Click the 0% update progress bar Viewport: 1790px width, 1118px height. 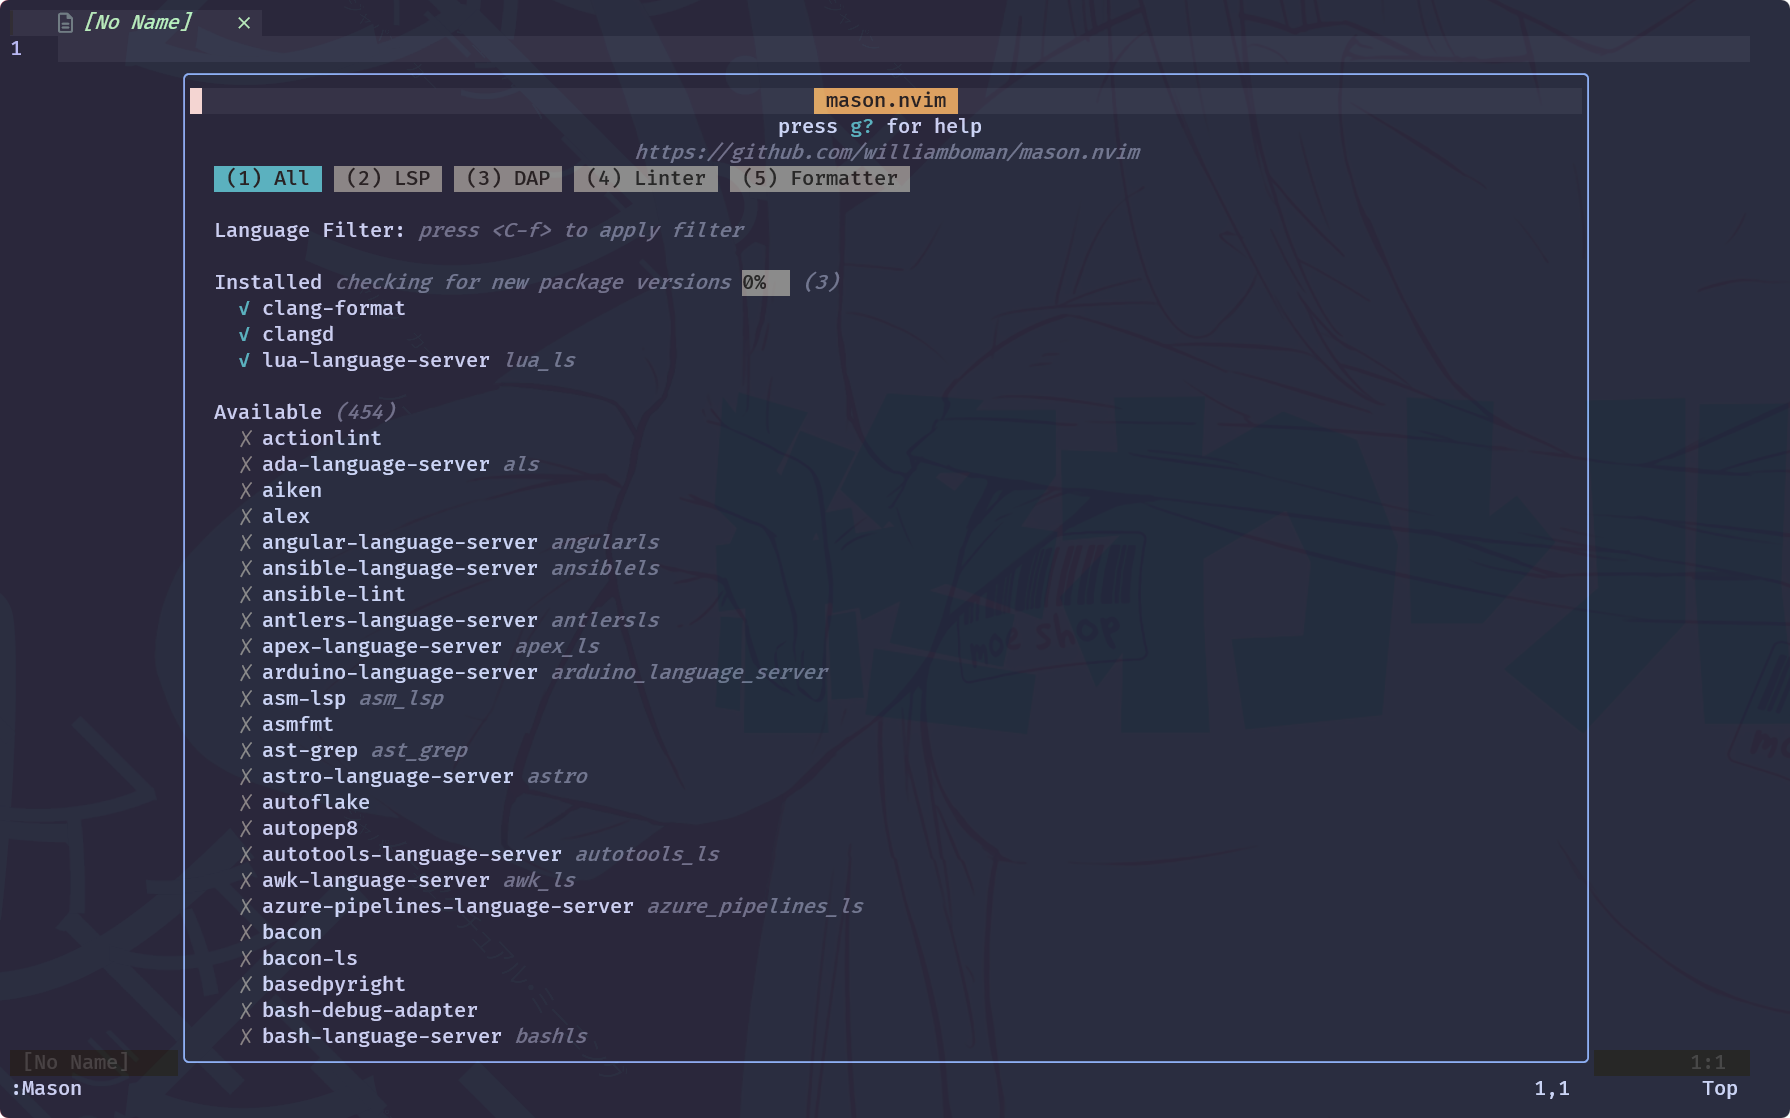click(x=766, y=282)
